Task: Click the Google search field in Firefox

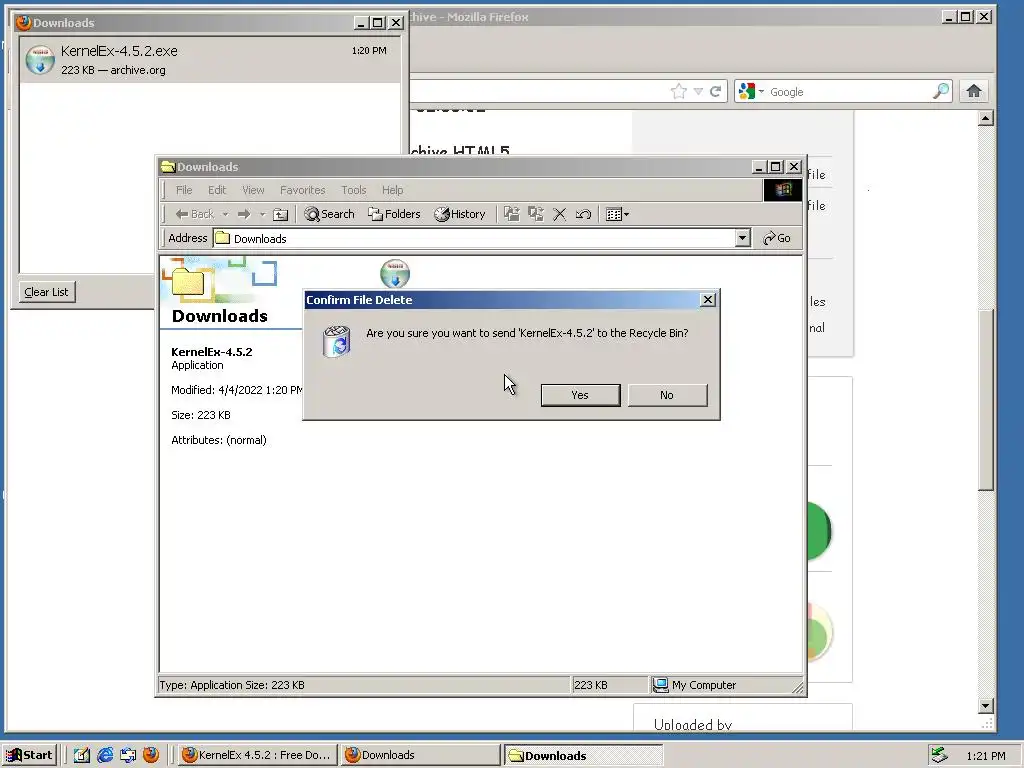Action: point(849,91)
